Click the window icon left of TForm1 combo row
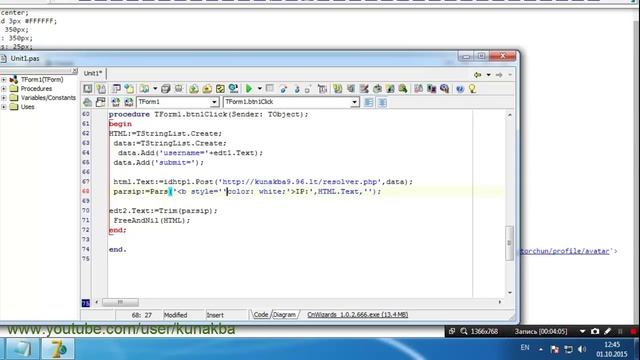 point(100,102)
